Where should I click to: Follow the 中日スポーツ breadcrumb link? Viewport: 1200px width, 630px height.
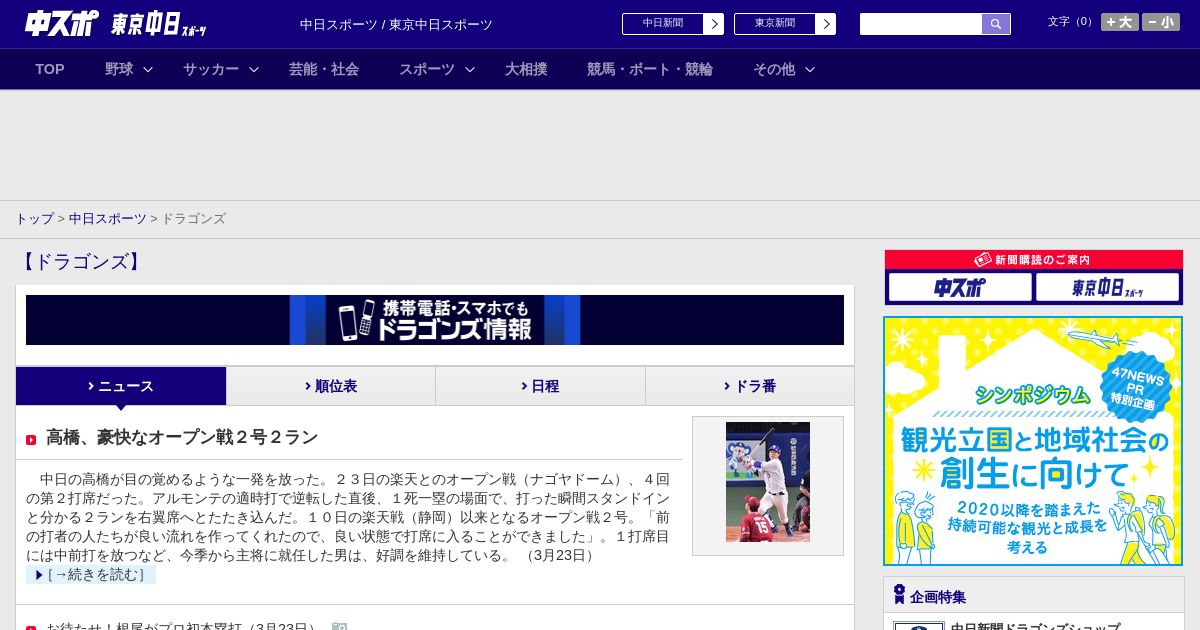[108, 218]
